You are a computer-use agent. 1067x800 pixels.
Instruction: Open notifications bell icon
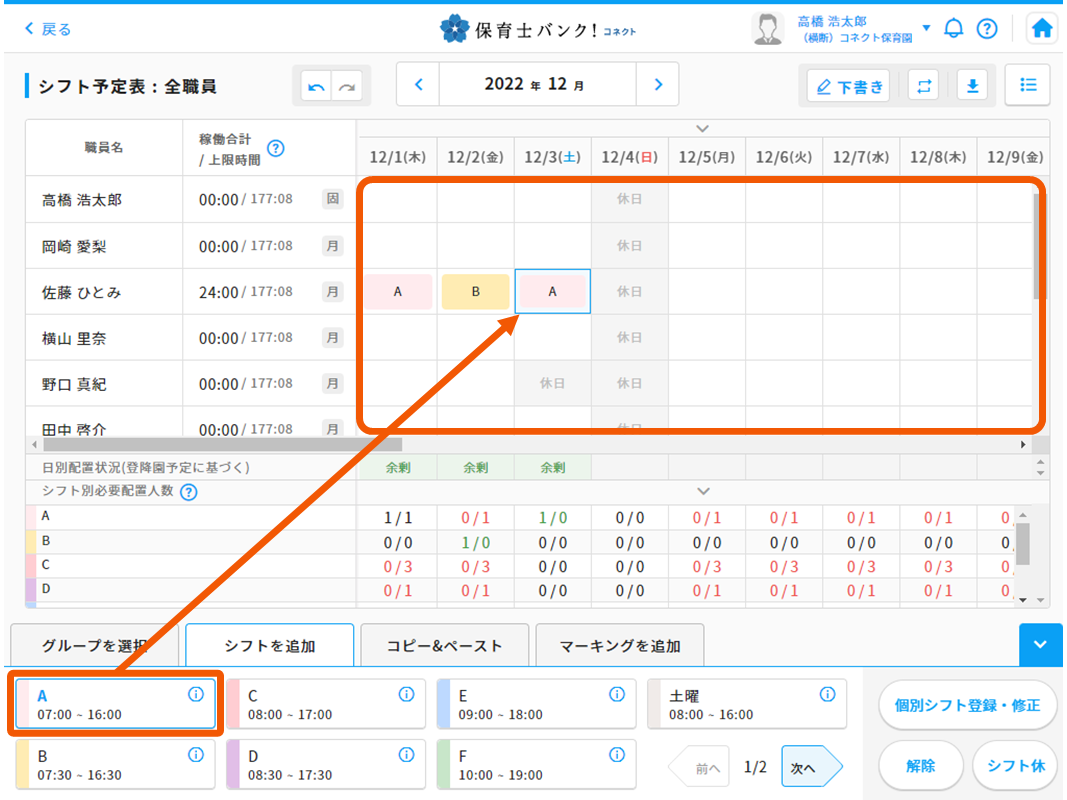(954, 29)
